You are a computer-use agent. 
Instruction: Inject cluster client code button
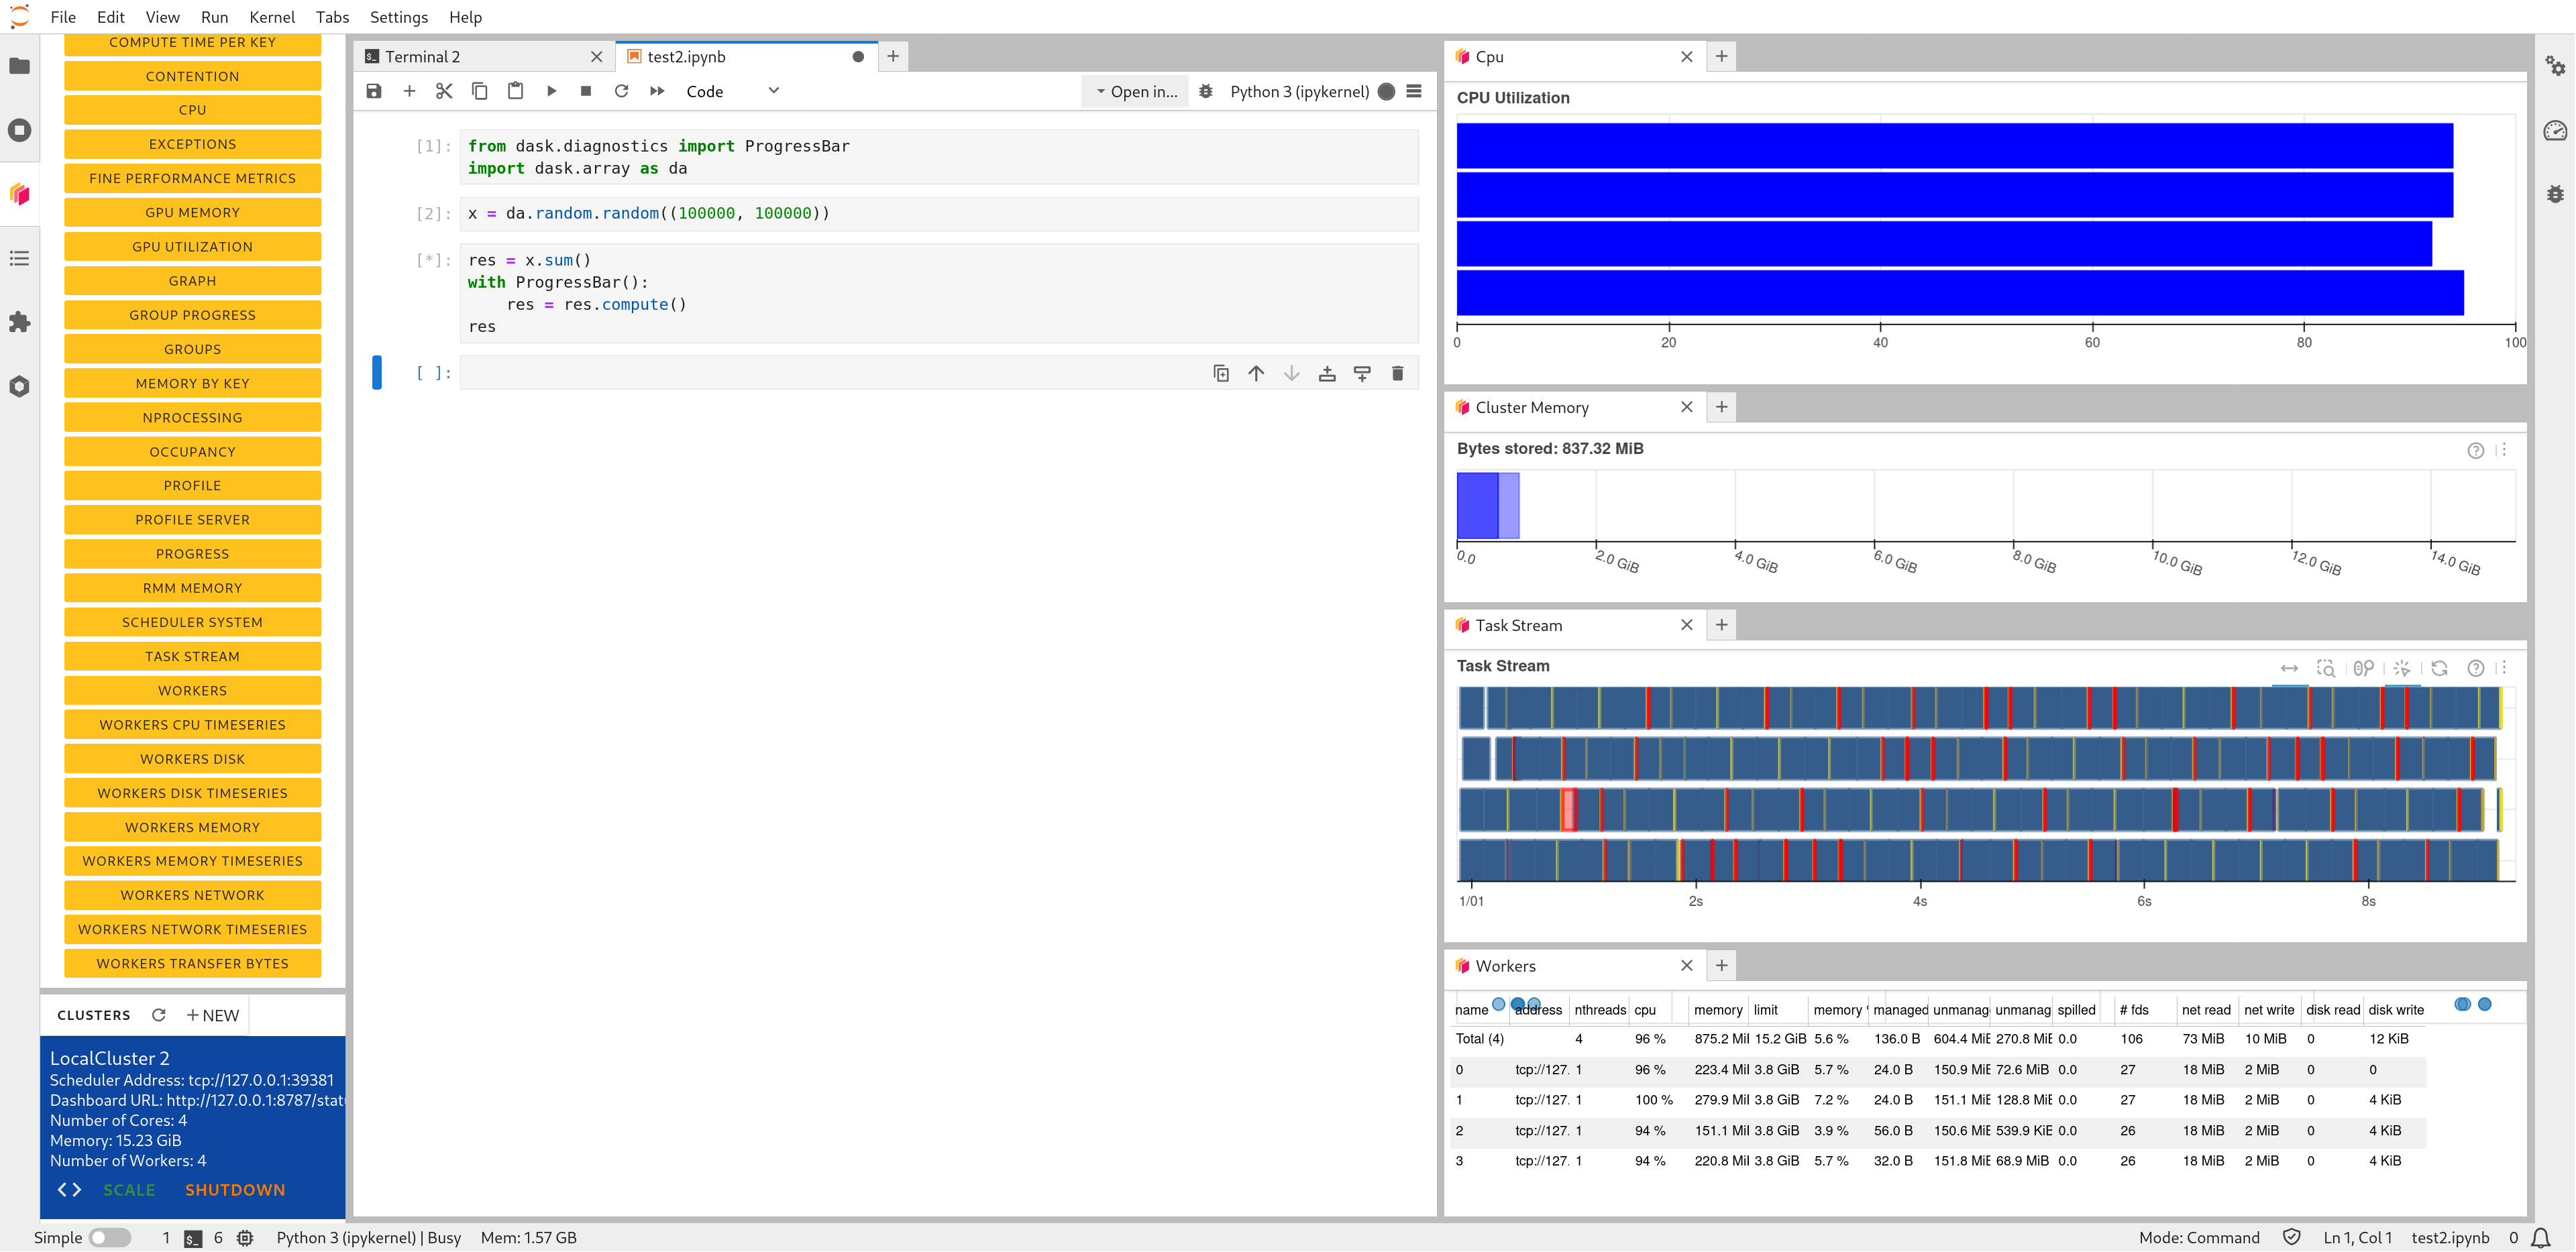(69, 1190)
